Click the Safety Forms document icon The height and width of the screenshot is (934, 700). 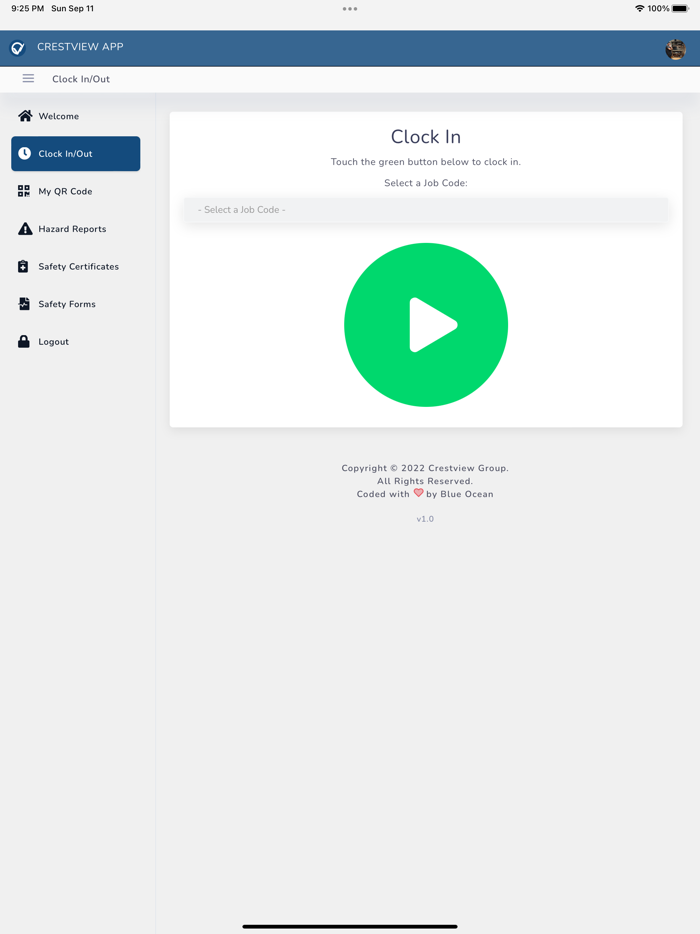tap(24, 304)
